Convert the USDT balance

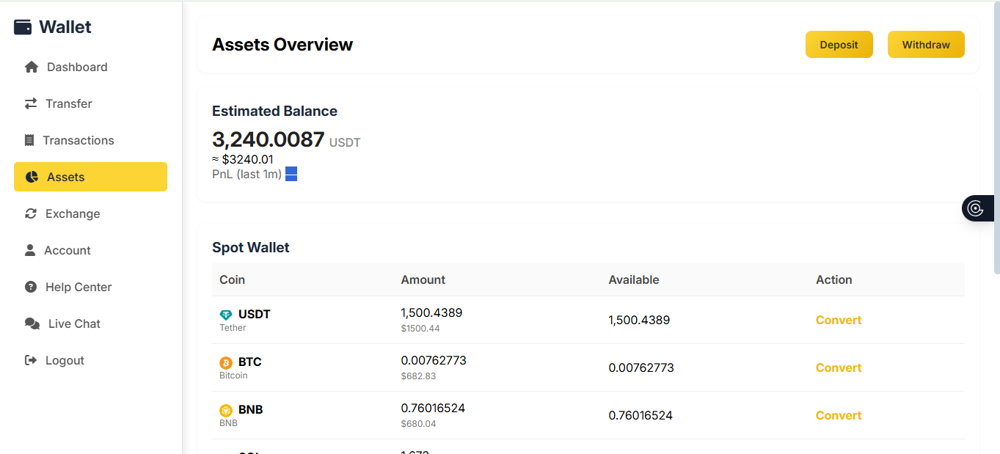pos(838,320)
